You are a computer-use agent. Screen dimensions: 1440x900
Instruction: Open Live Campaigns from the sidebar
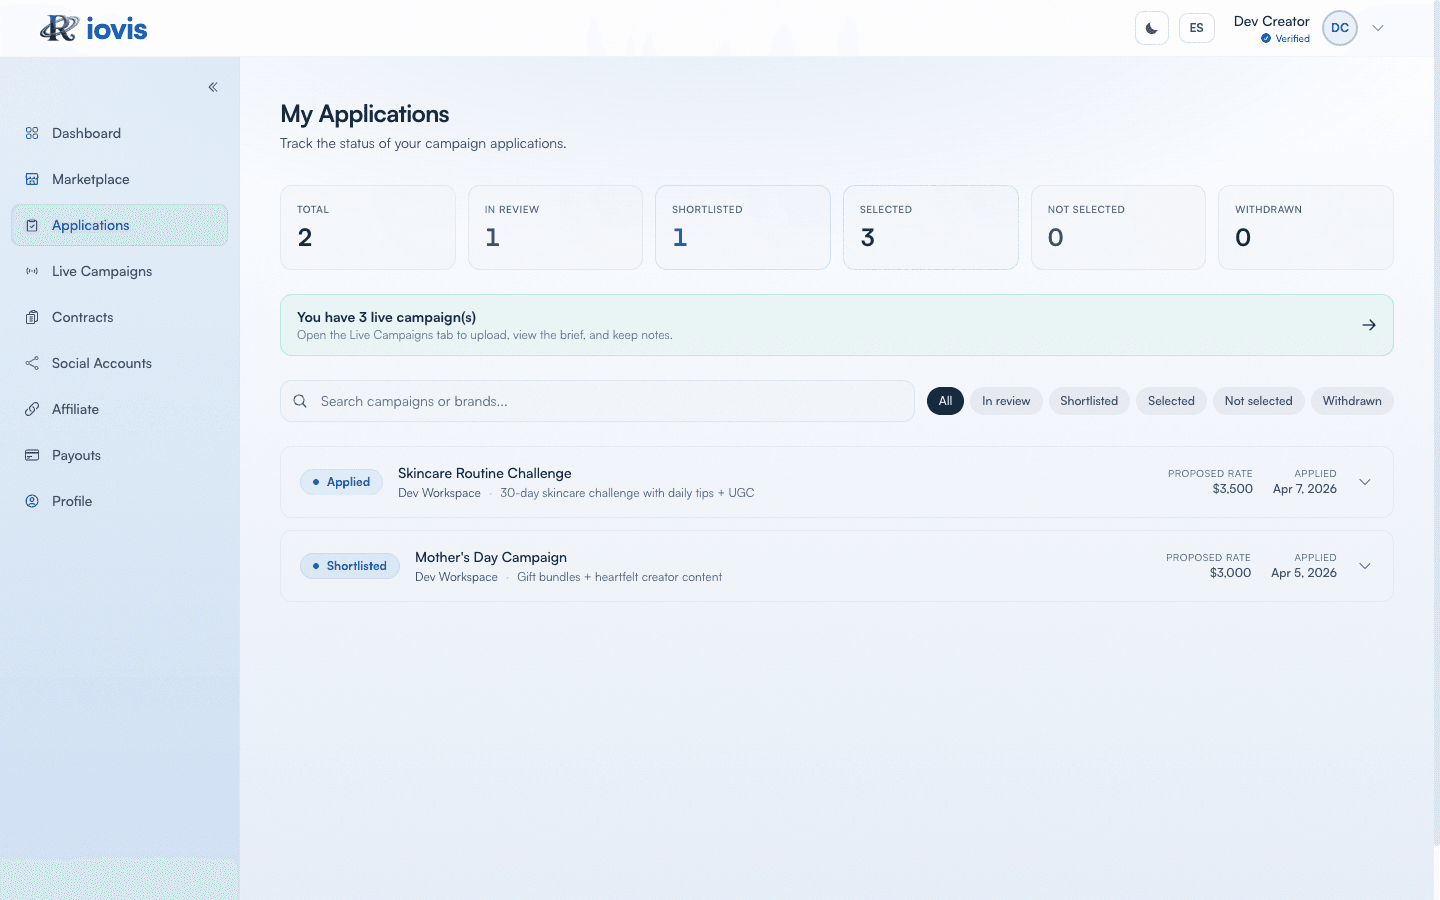pyautogui.click(x=119, y=271)
